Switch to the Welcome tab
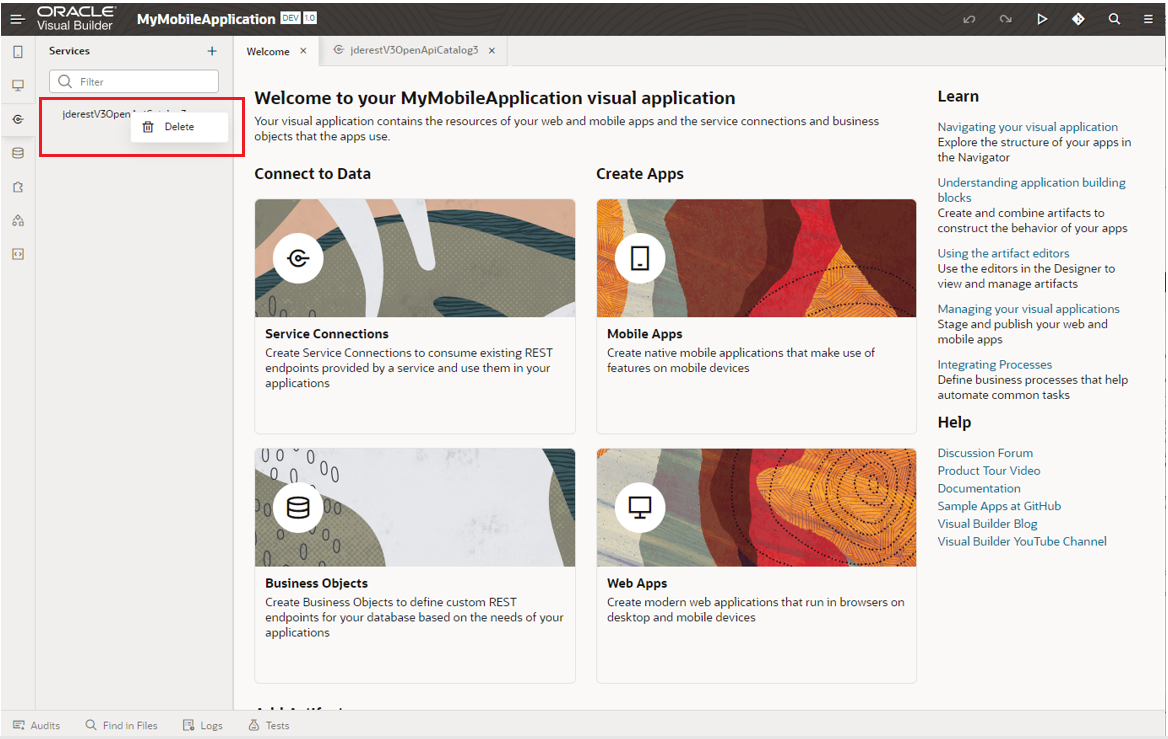 [268, 51]
